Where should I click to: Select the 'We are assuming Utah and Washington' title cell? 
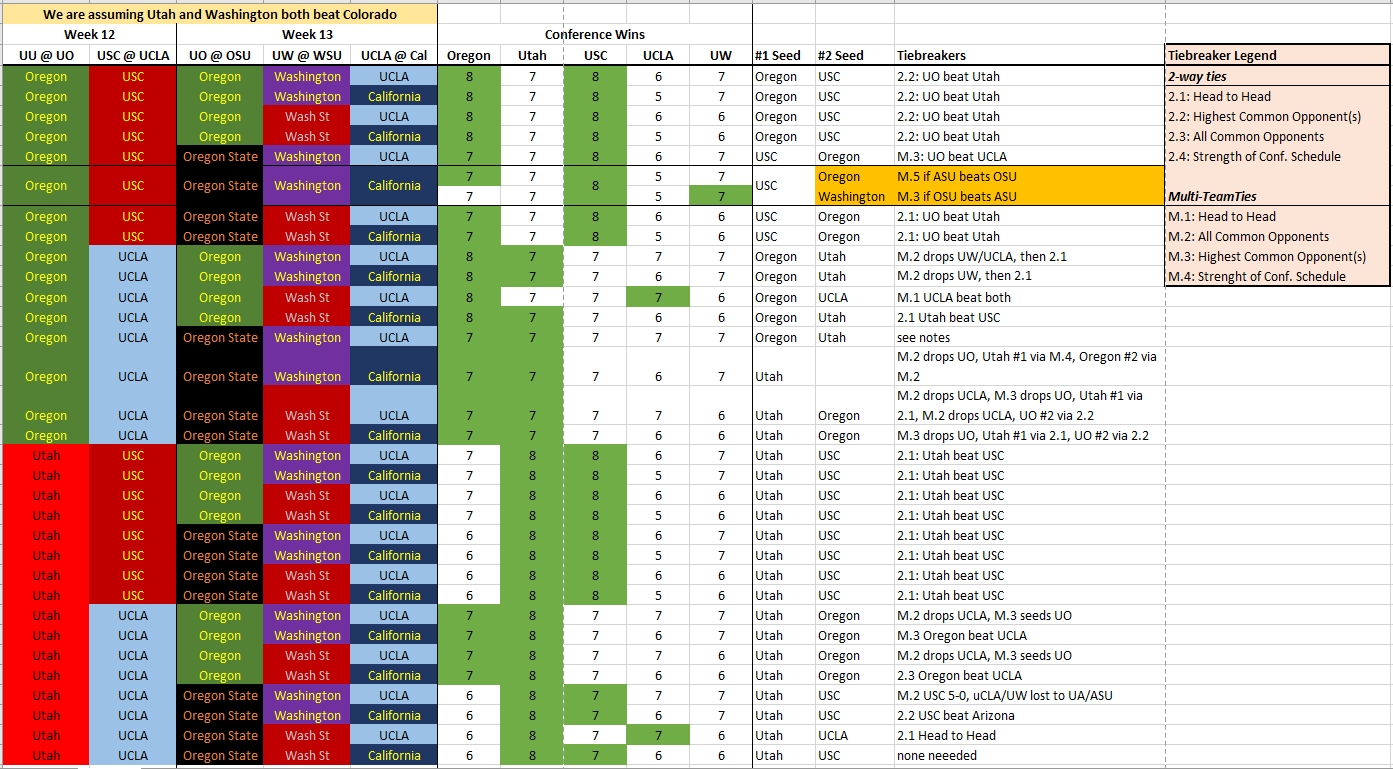(x=219, y=14)
